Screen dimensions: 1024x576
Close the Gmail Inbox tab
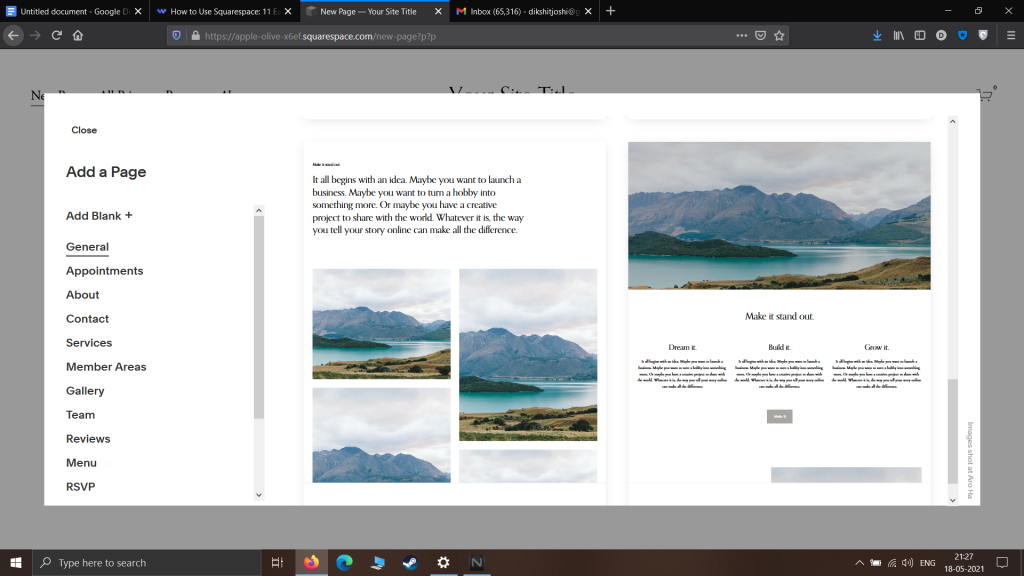click(x=588, y=11)
